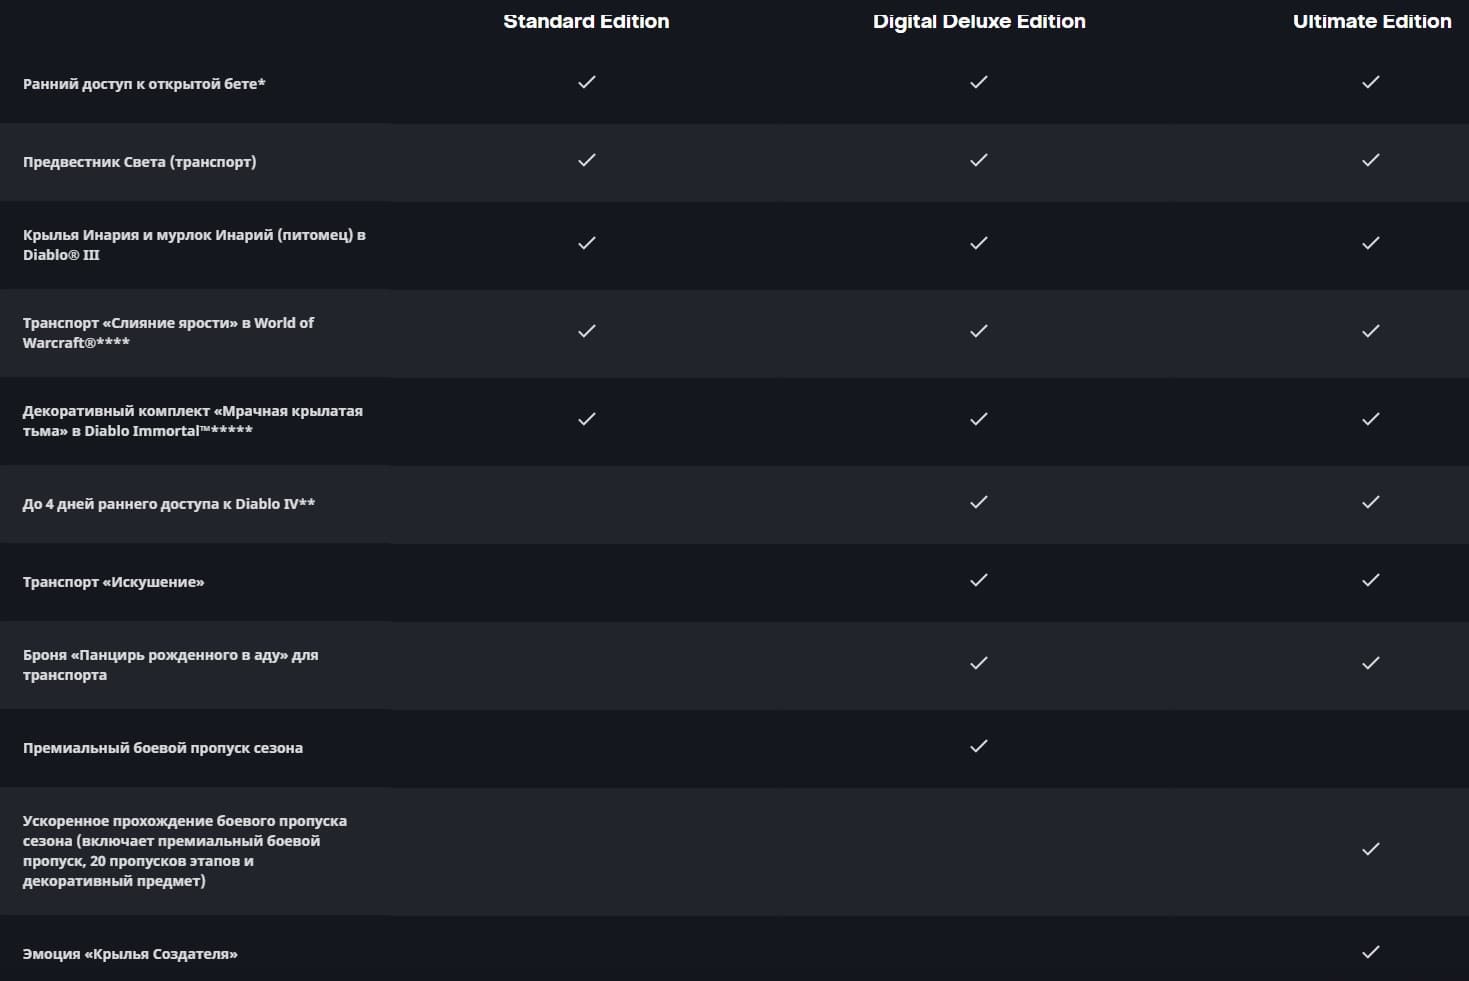1469x981 pixels.
Task: Click Digital Deluxe checkmark for Hellborn armor row
Action: click(x=979, y=663)
